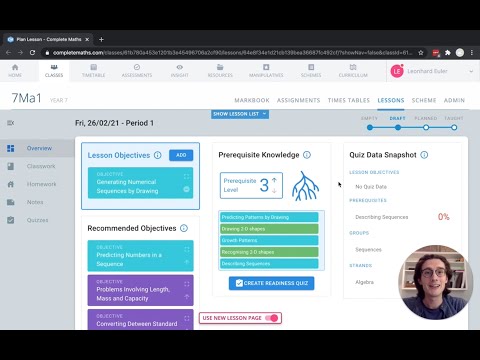
Task: Select Predicting Patterns by Drawing prerequisite
Action: [x=269, y=217]
